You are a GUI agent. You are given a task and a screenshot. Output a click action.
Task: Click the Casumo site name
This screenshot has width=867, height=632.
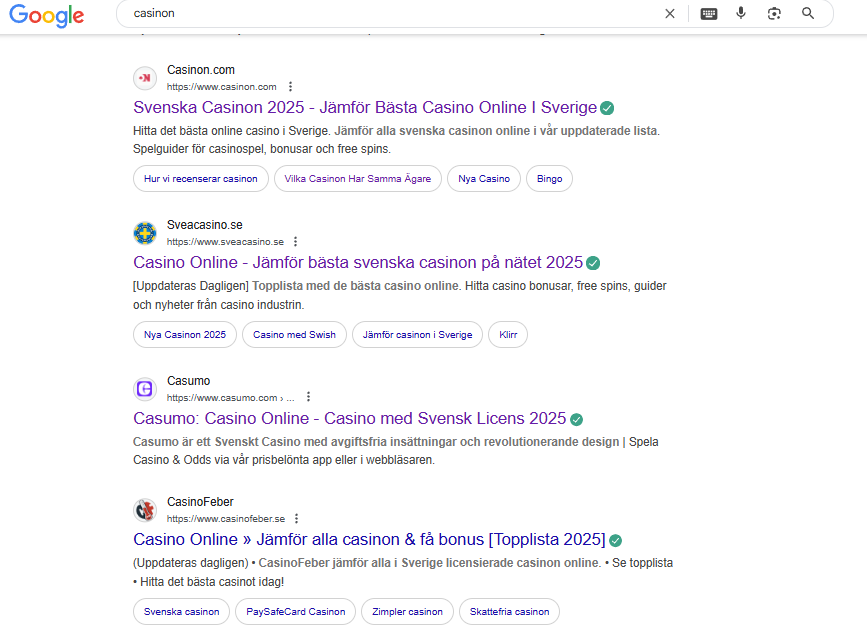(189, 380)
